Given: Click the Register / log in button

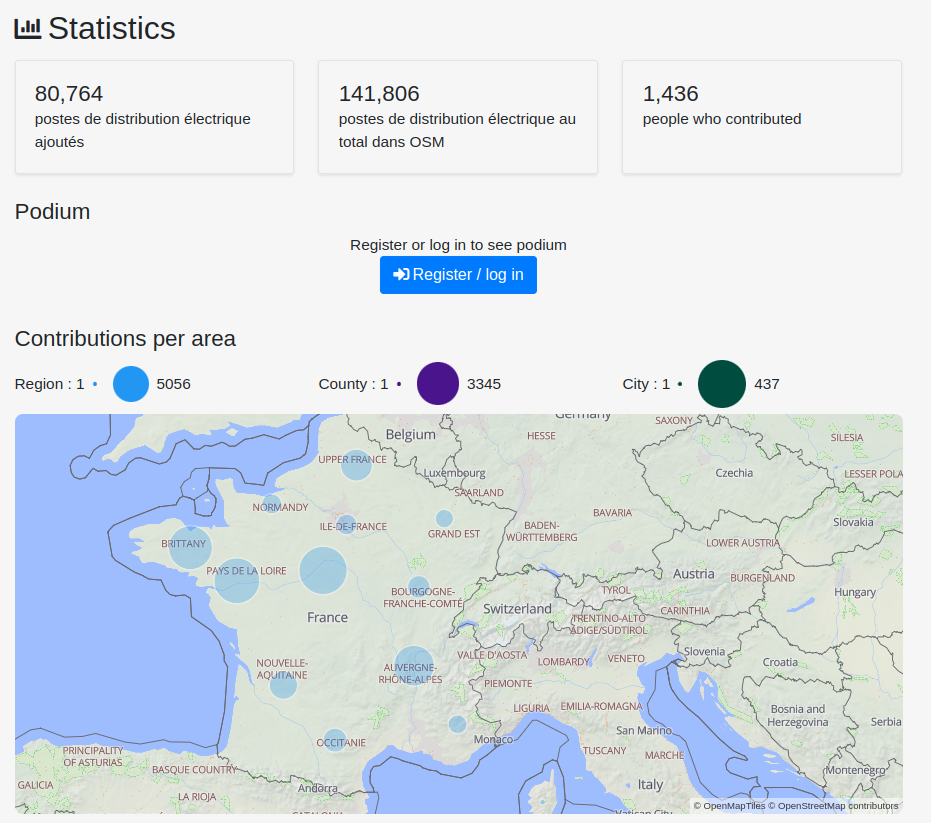Looking at the screenshot, I should pos(458,275).
